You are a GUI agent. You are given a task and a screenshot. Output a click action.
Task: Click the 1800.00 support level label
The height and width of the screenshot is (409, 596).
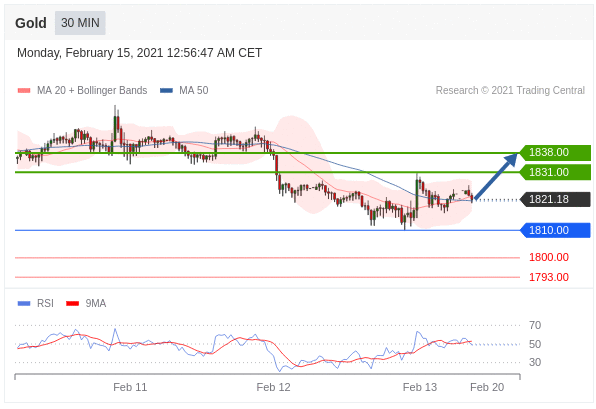point(549,257)
